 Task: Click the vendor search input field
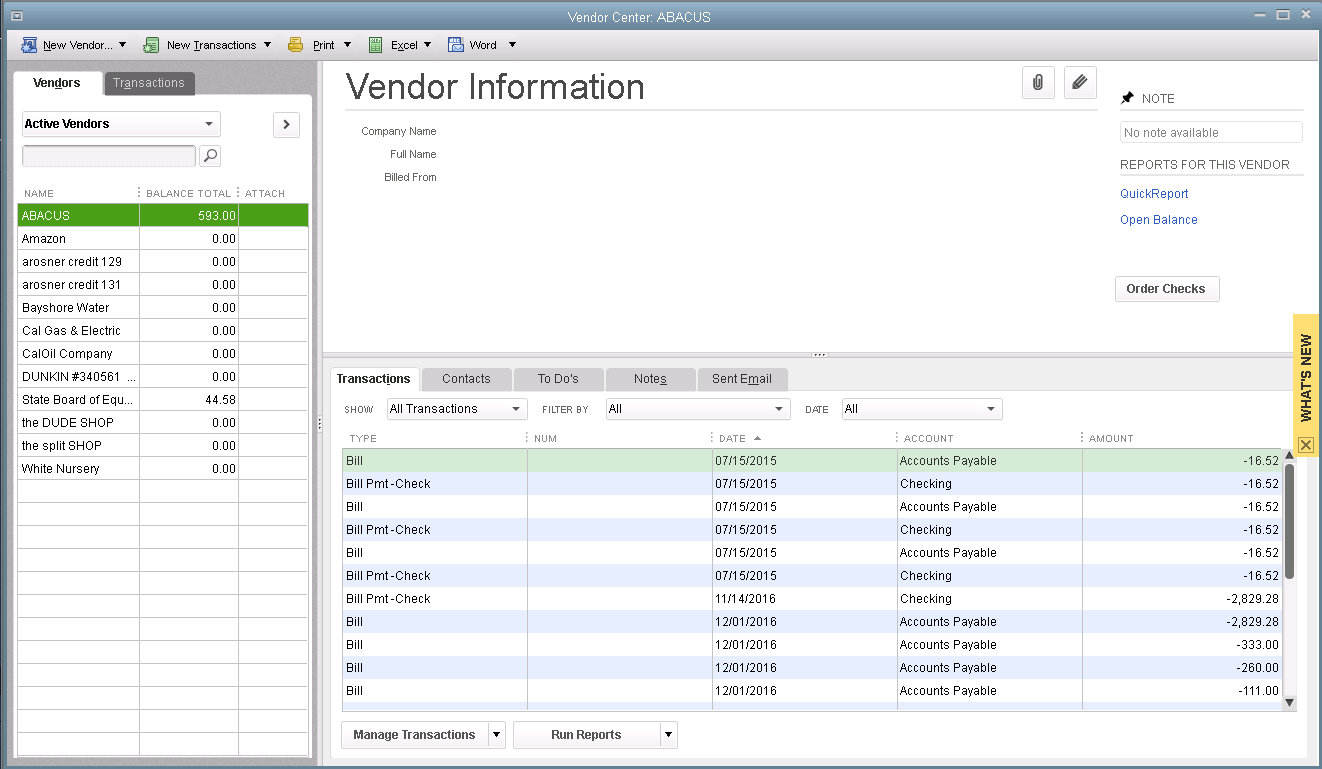109,156
